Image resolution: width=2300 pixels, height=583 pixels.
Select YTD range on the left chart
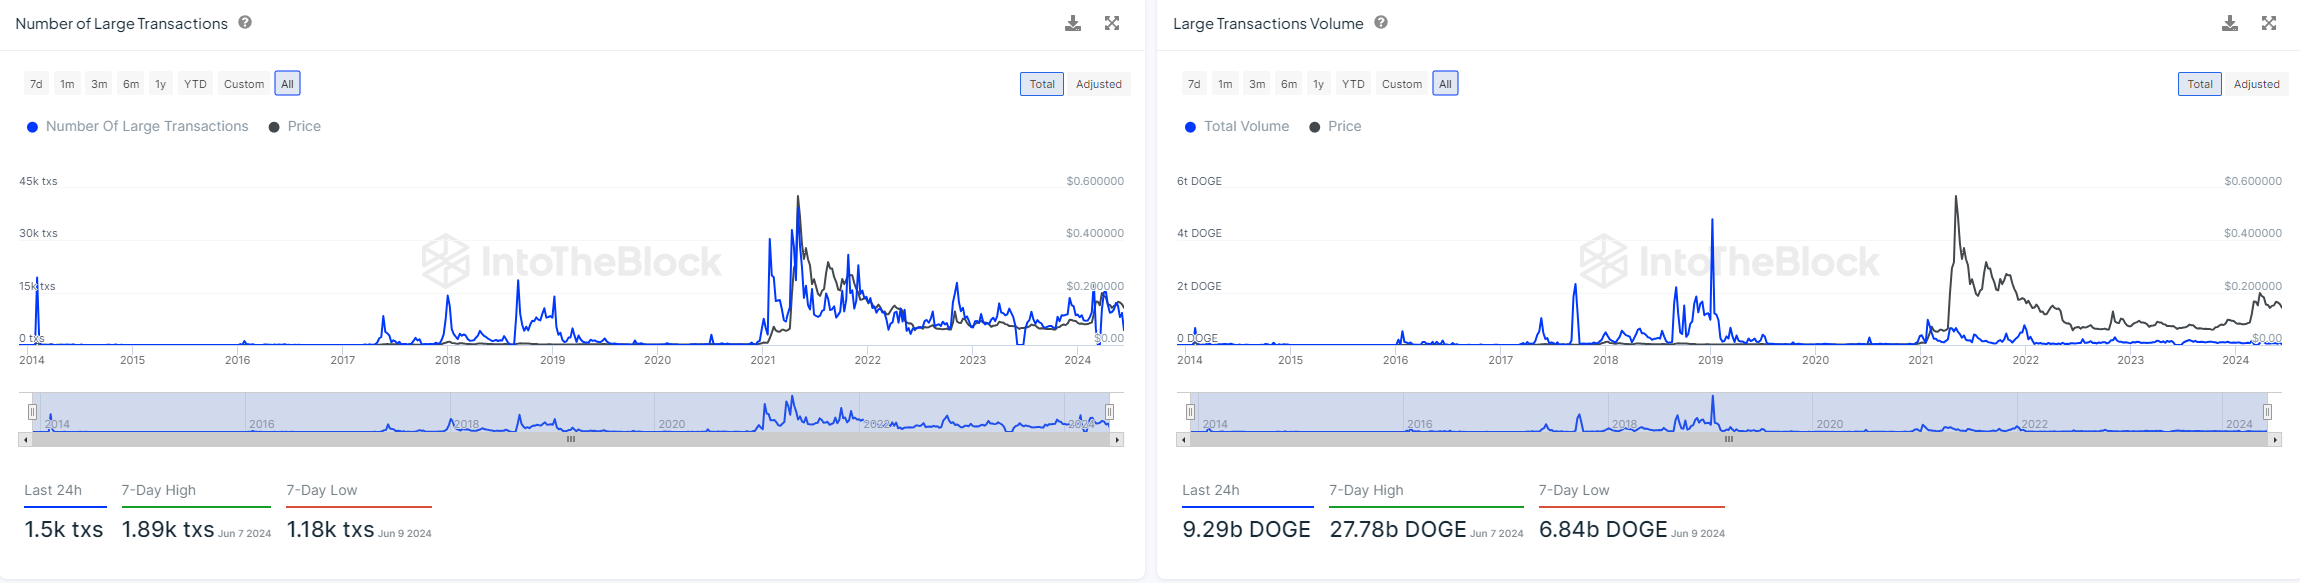click(195, 84)
